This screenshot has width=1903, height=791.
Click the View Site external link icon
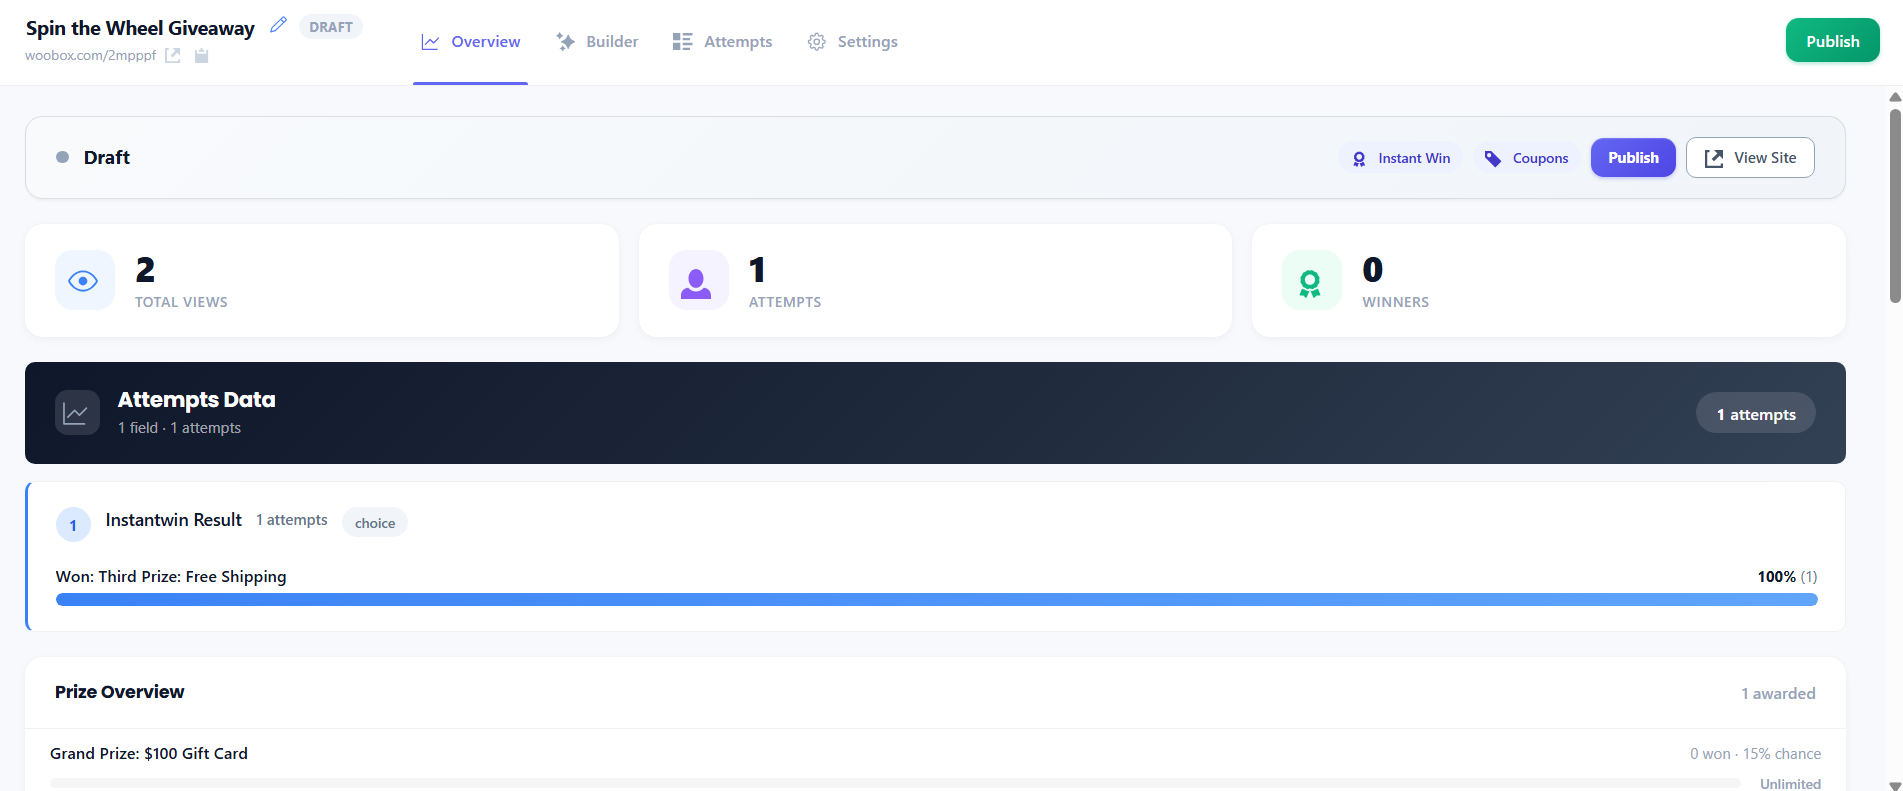[1714, 158]
